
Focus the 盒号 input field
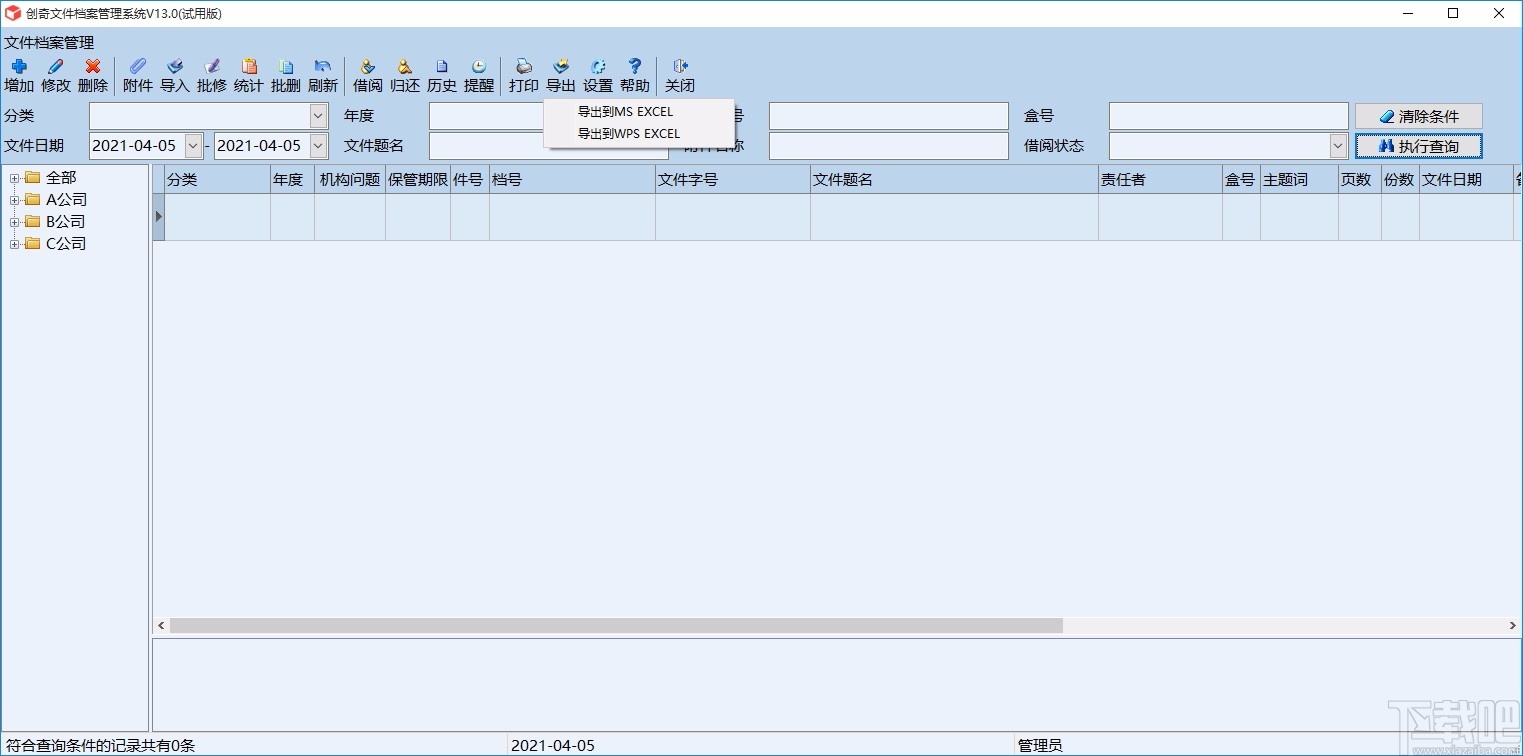click(1228, 116)
